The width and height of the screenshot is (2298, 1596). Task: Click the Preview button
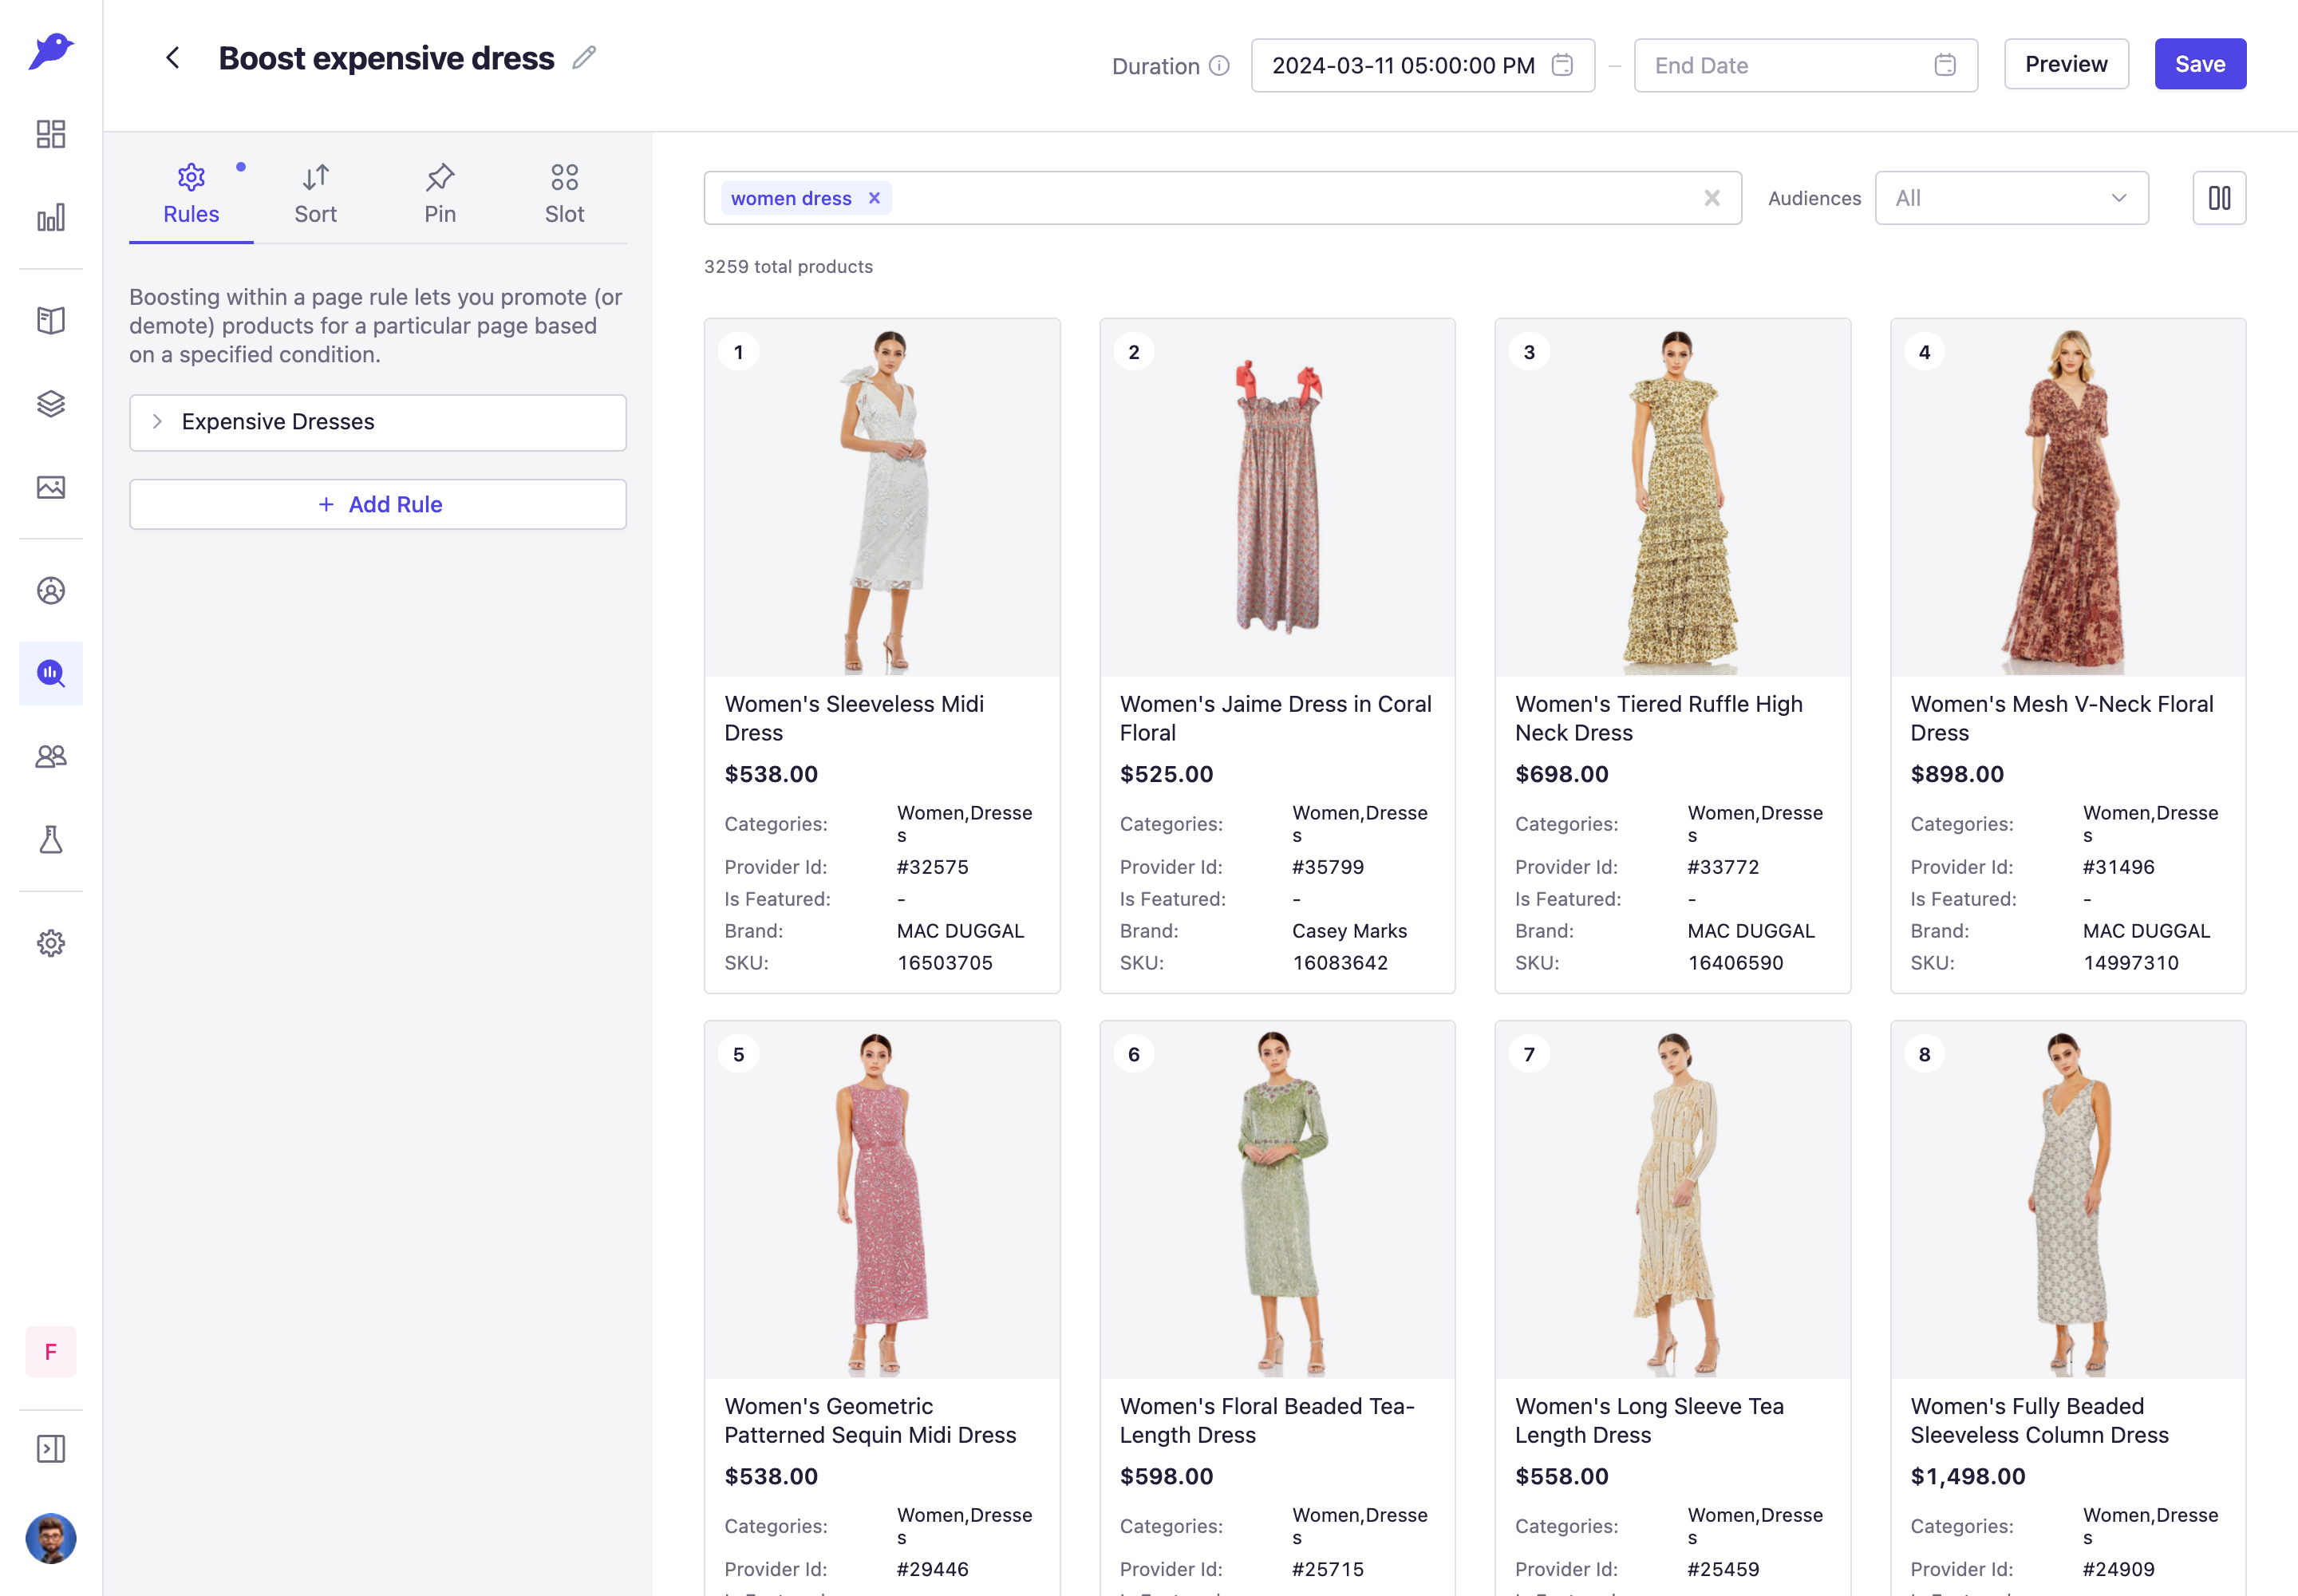click(2066, 64)
